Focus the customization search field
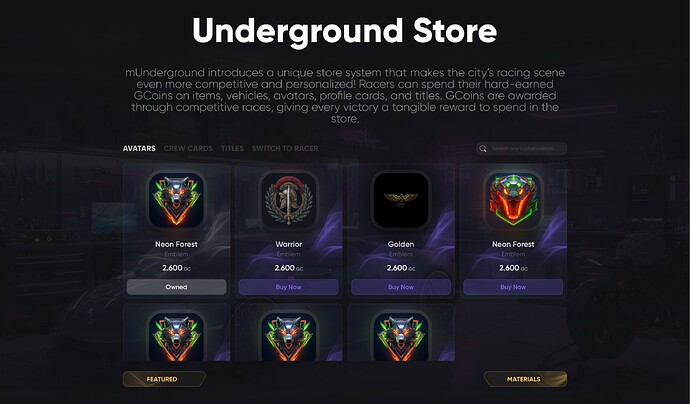 click(x=521, y=149)
